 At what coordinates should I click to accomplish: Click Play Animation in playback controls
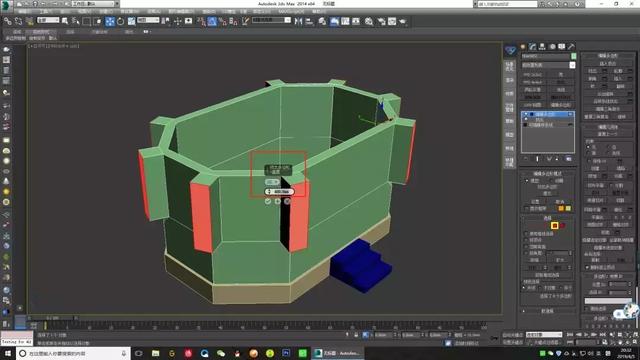coord(587,335)
